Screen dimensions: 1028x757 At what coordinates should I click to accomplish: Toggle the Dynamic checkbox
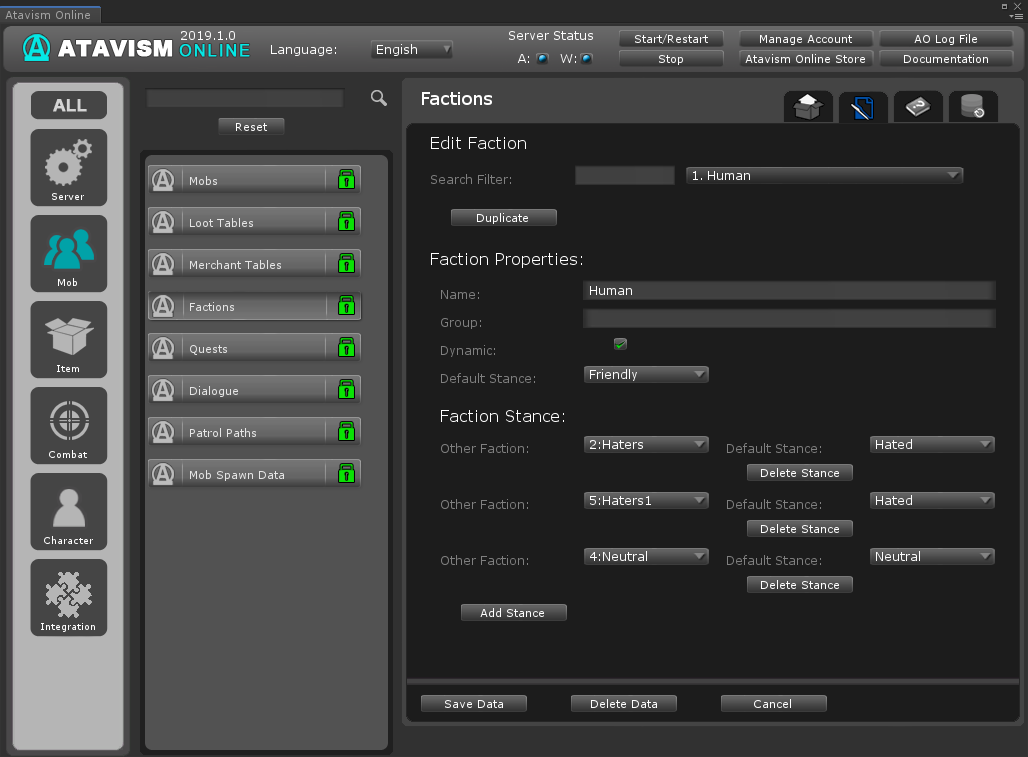pos(620,344)
